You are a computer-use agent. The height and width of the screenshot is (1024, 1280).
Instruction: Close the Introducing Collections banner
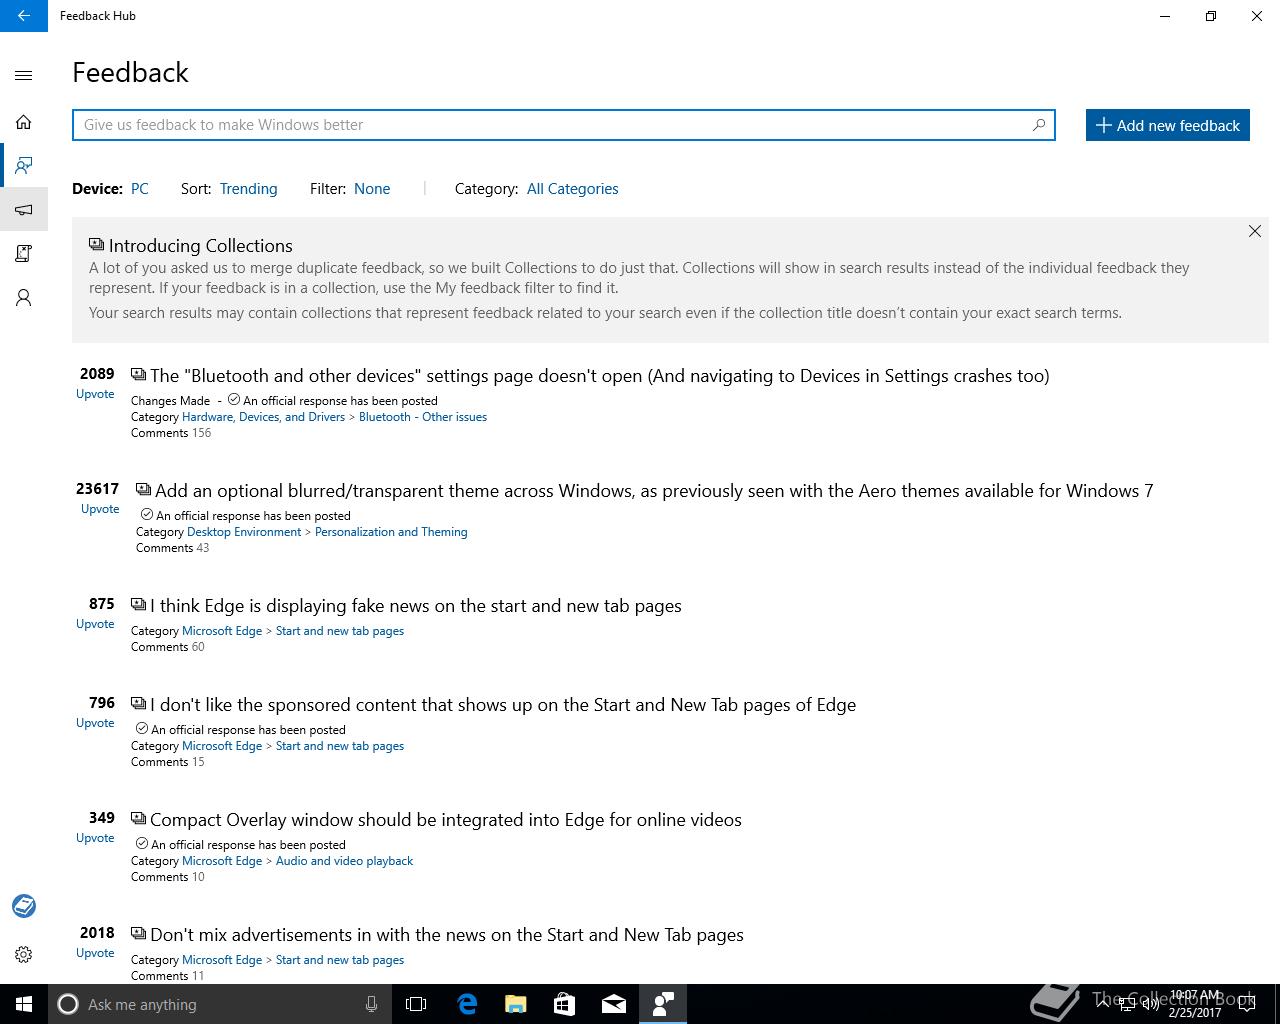coord(1254,231)
